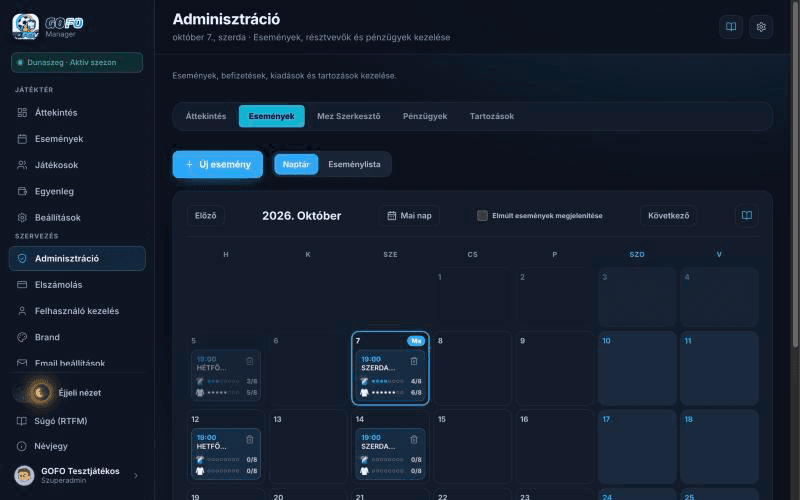
Task: Select the Események tab
Action: click(271, 116)
